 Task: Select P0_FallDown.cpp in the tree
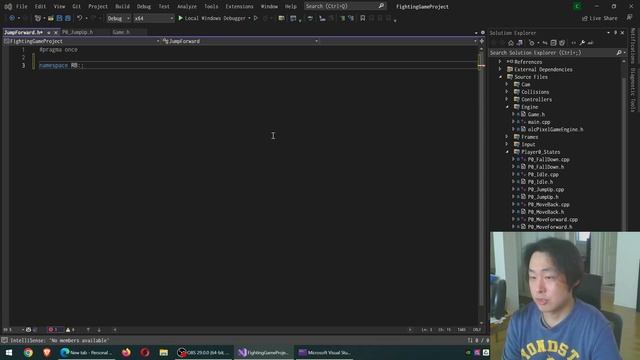(549, 160)
